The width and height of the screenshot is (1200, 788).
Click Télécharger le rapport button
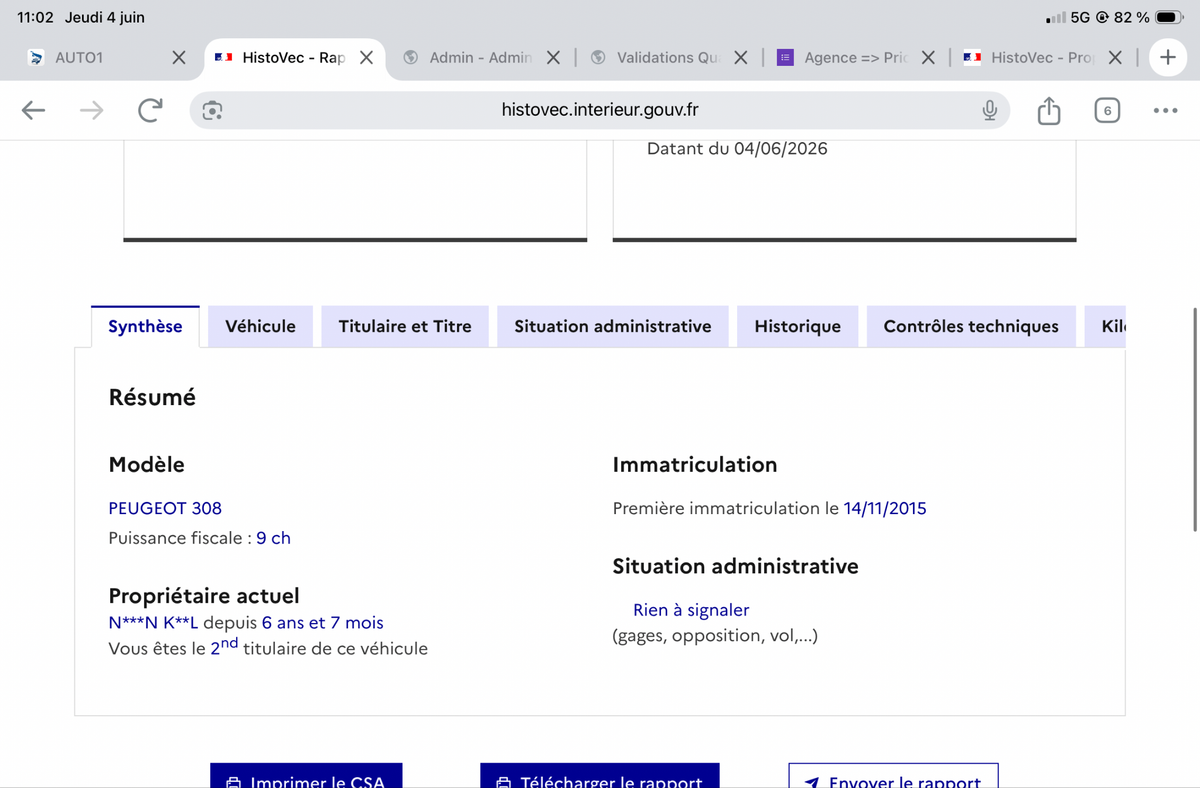point(600,776)
